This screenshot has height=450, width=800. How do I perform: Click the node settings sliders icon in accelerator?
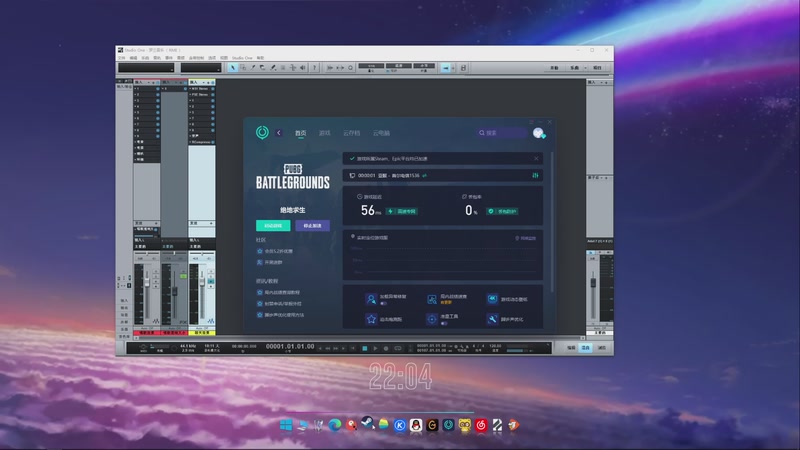(535, 176)
